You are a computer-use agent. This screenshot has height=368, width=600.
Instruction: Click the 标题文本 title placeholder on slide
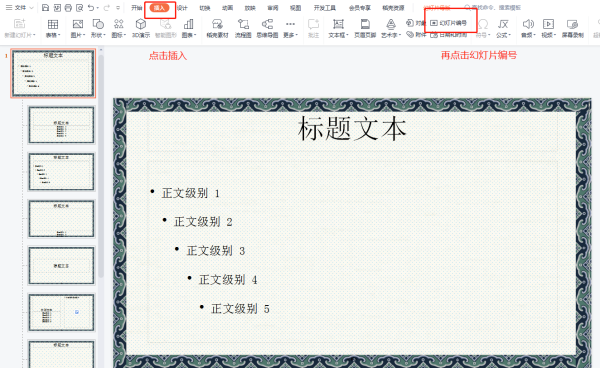pos(352,129)
